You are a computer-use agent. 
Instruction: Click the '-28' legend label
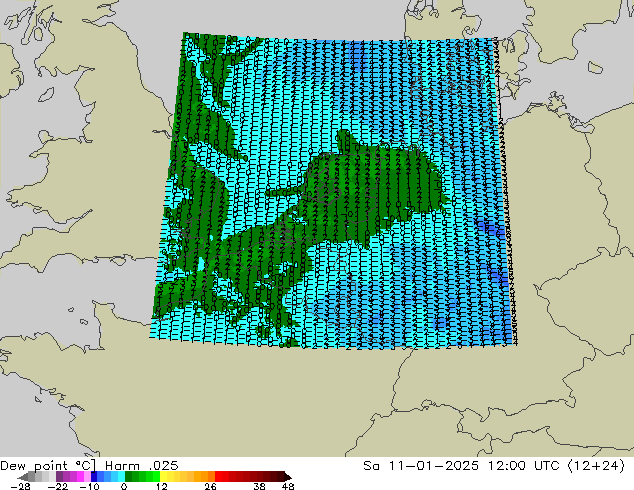click(x=20, y=486)
